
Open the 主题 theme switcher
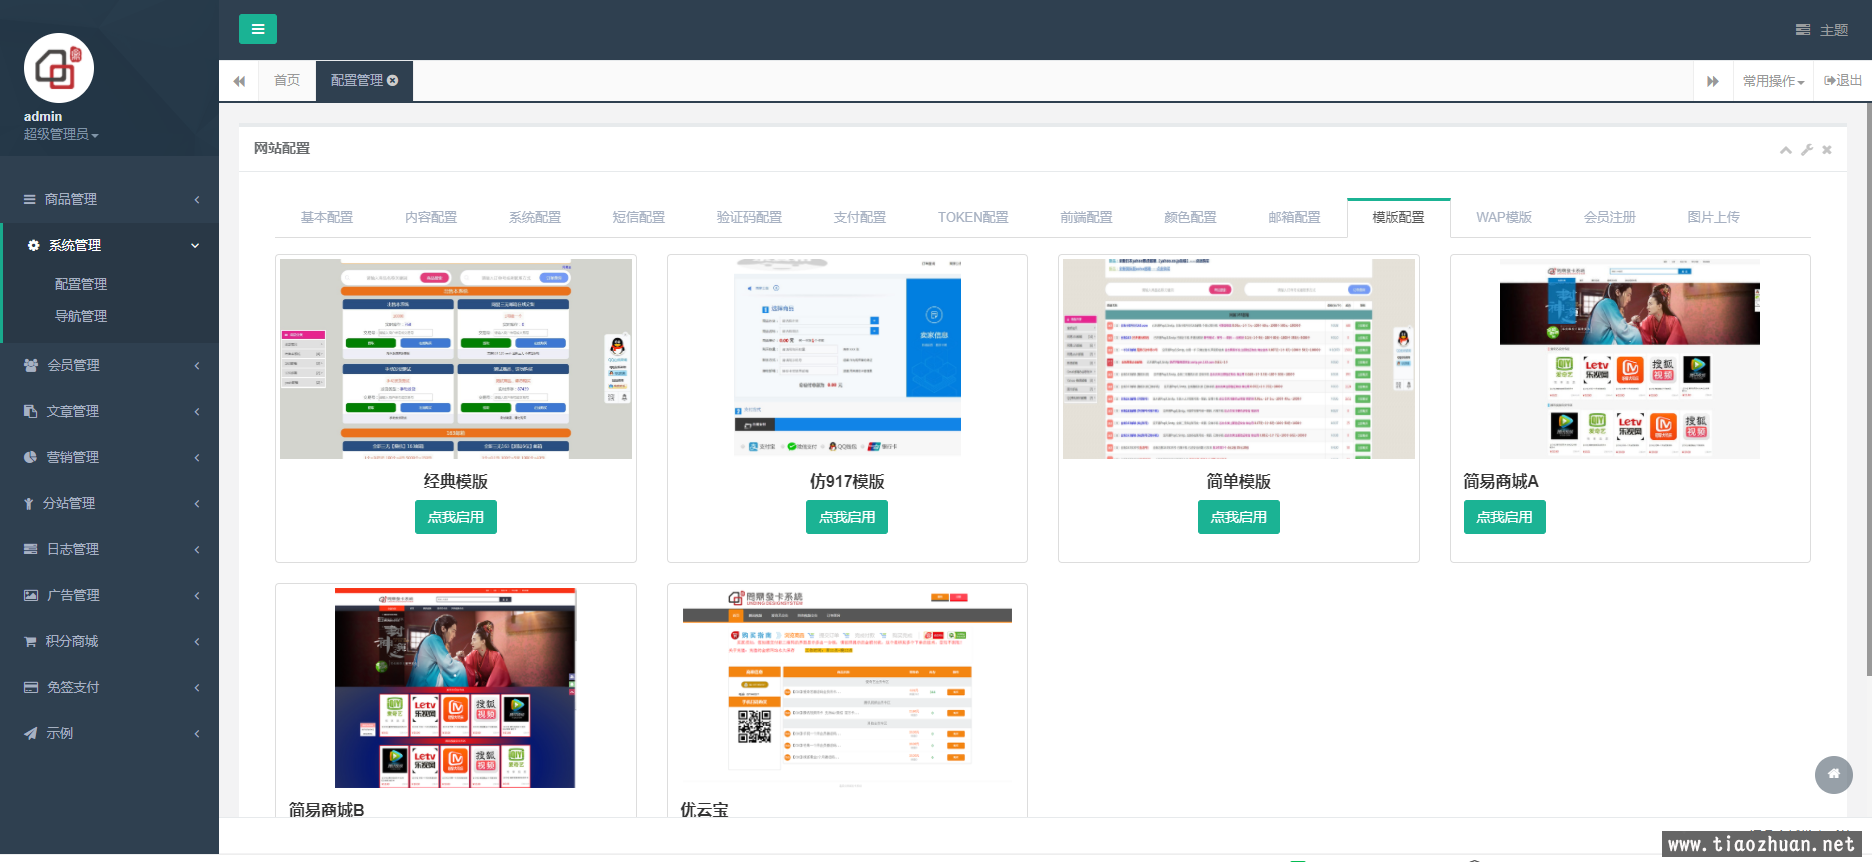[x=1822, y=30]
